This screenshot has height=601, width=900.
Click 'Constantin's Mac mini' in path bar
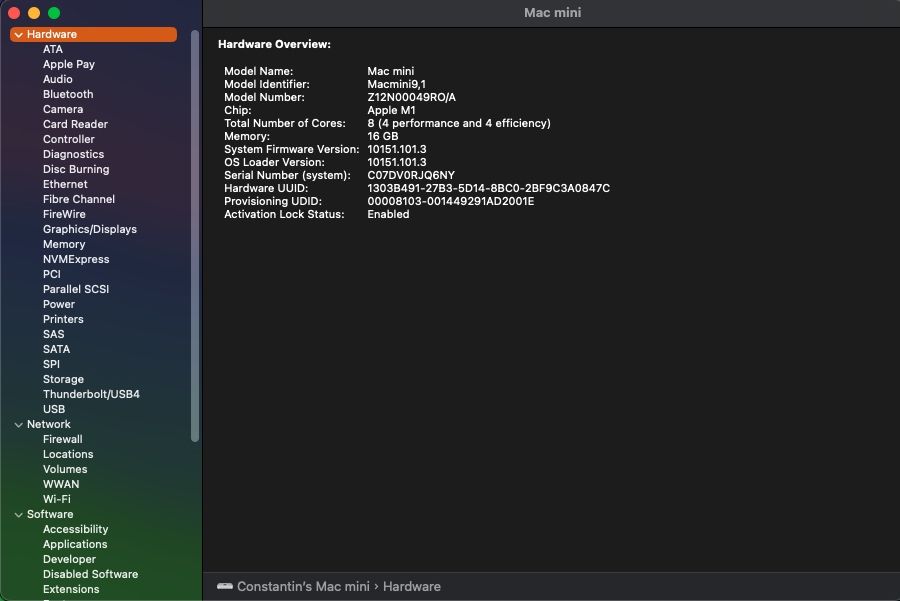(303, 586)
